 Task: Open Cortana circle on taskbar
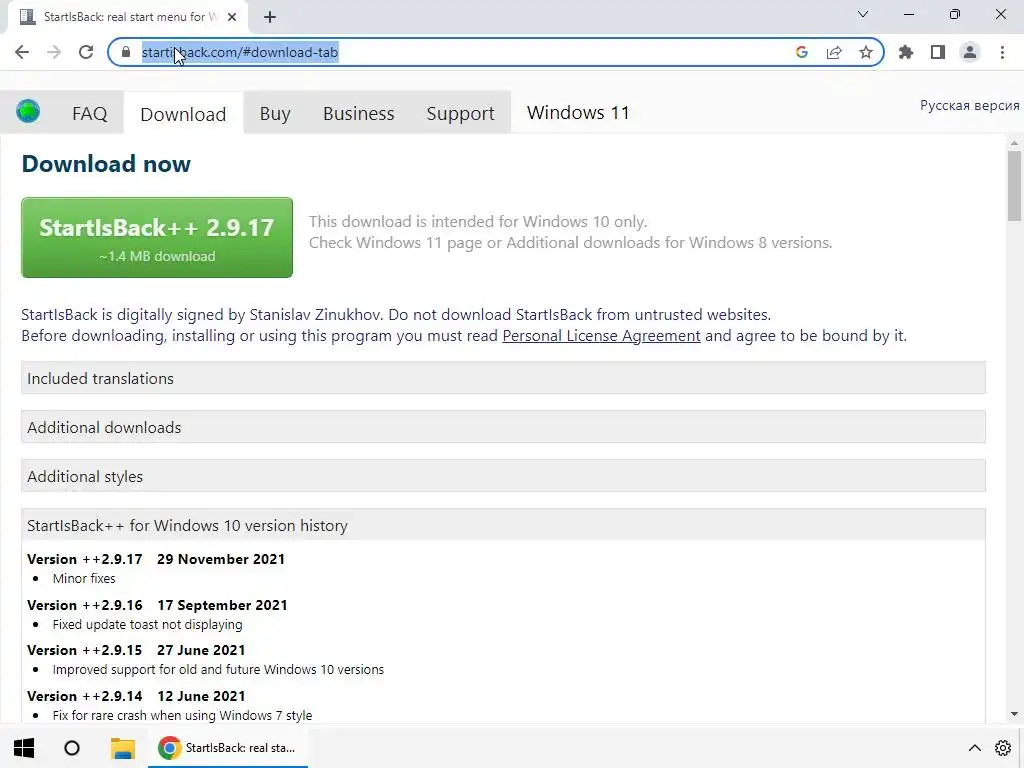tap(72, 748)
